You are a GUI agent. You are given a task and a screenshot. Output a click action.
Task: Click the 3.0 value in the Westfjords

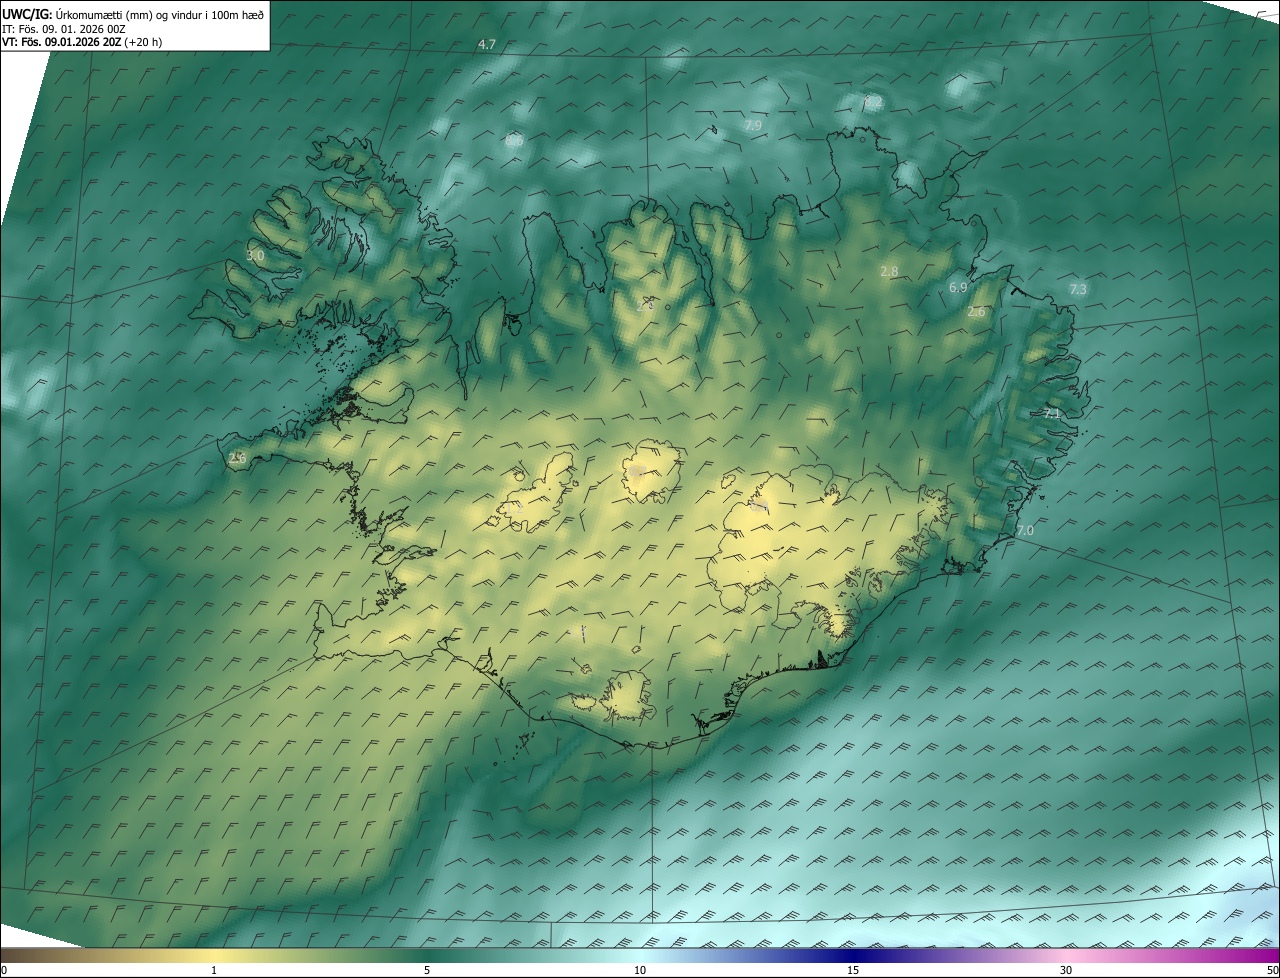[255, 256]
